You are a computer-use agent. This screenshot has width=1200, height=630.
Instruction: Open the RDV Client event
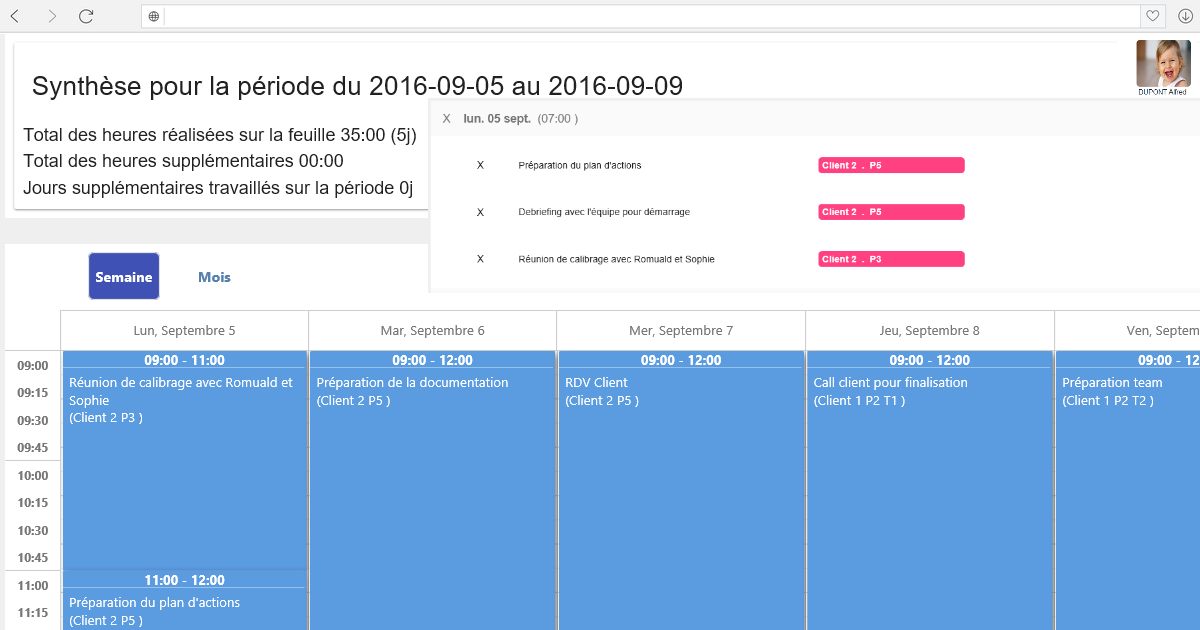[x=681, y=490]
